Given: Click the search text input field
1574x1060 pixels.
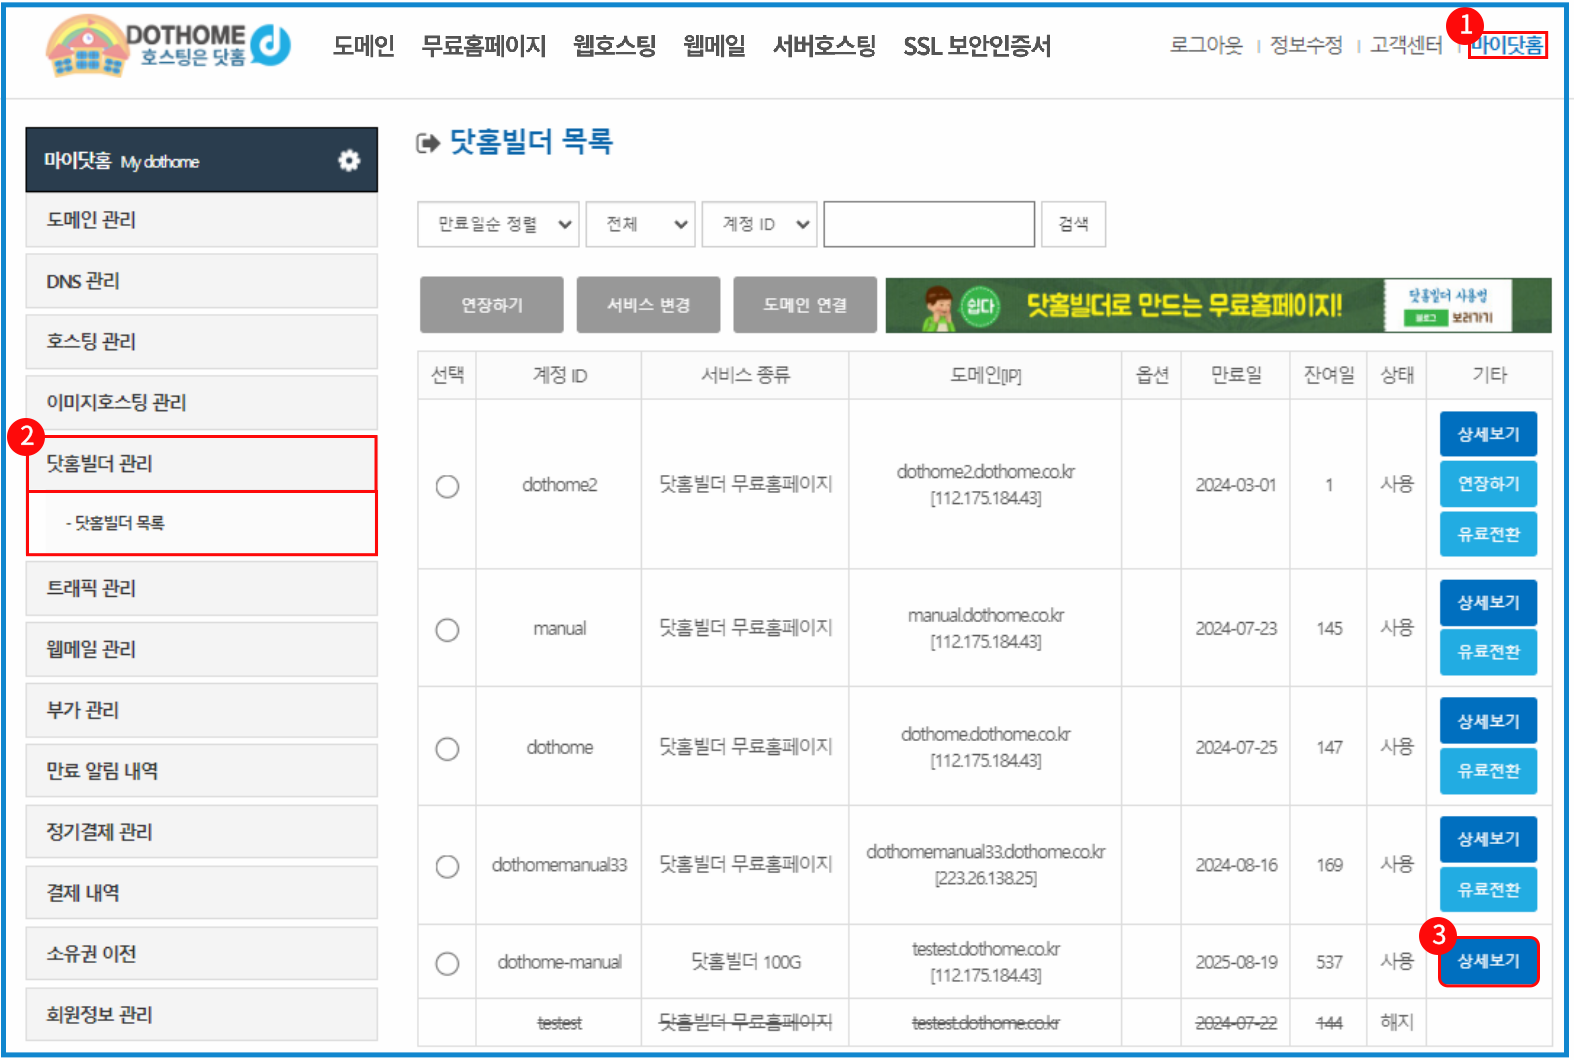Looking at the screenshot, I should [x=928, y=224].
